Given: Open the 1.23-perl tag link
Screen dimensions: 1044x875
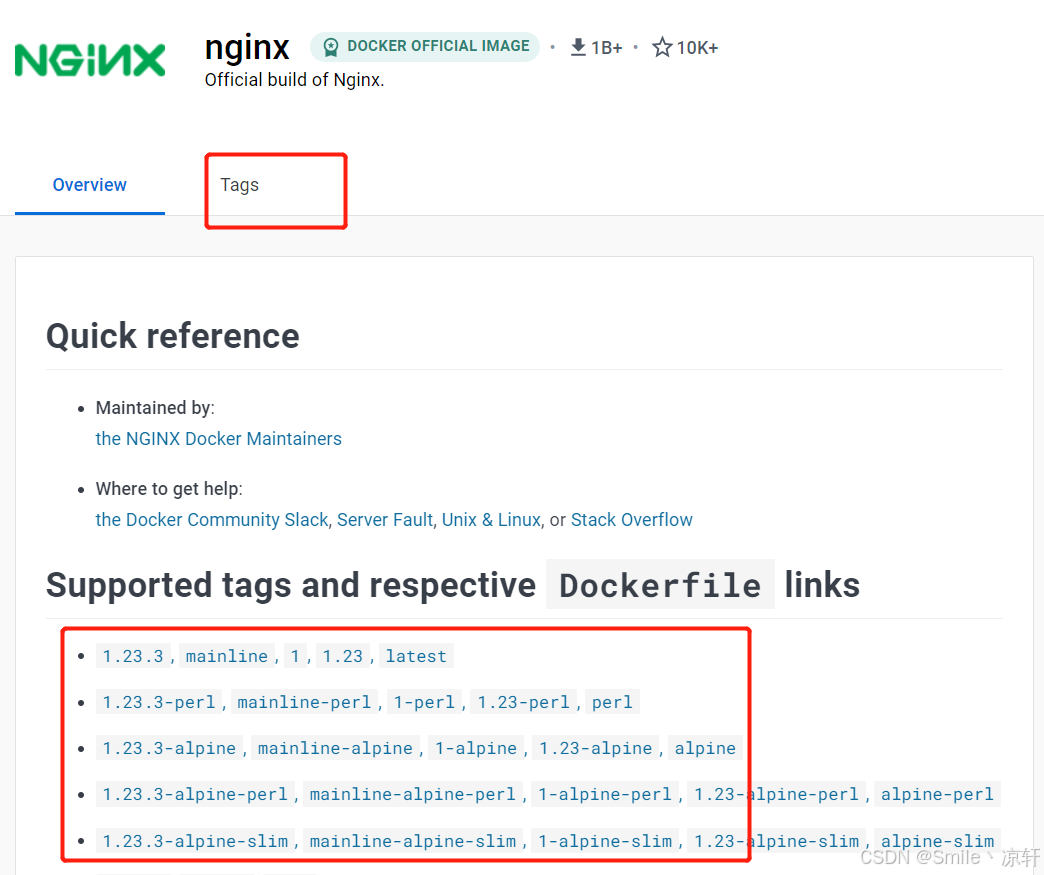Looking at the screenshot, I should tap(523, 702).
